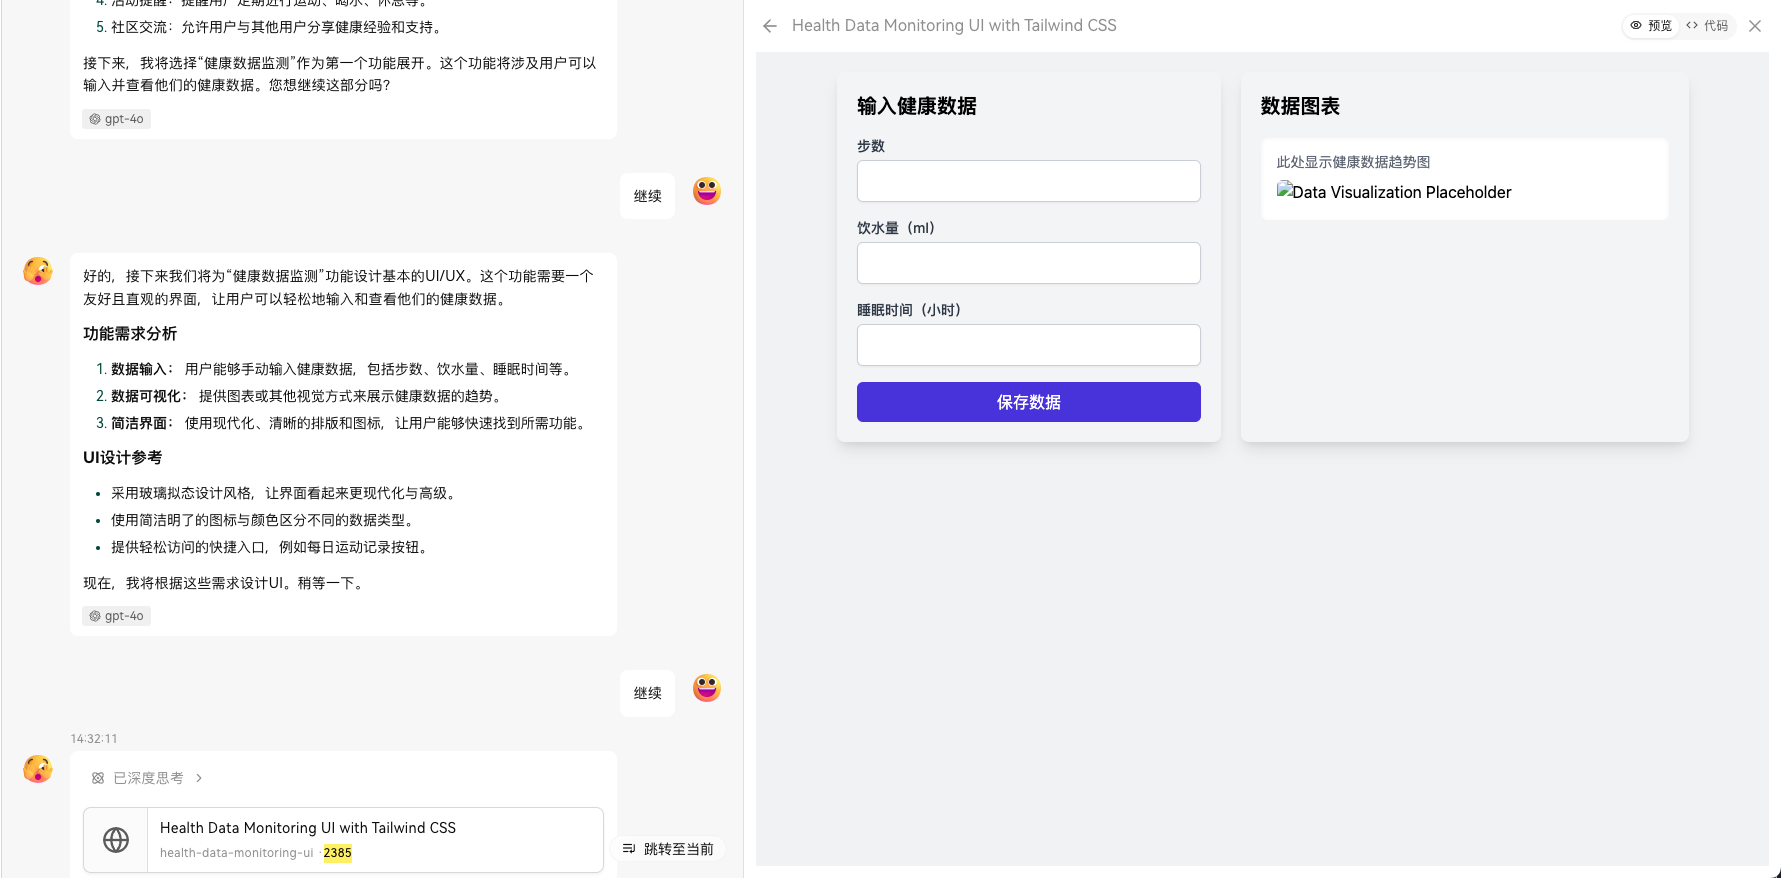Click the first gpt-4o model tag
Screen dimensions: 1781x878
click(116, 119)
